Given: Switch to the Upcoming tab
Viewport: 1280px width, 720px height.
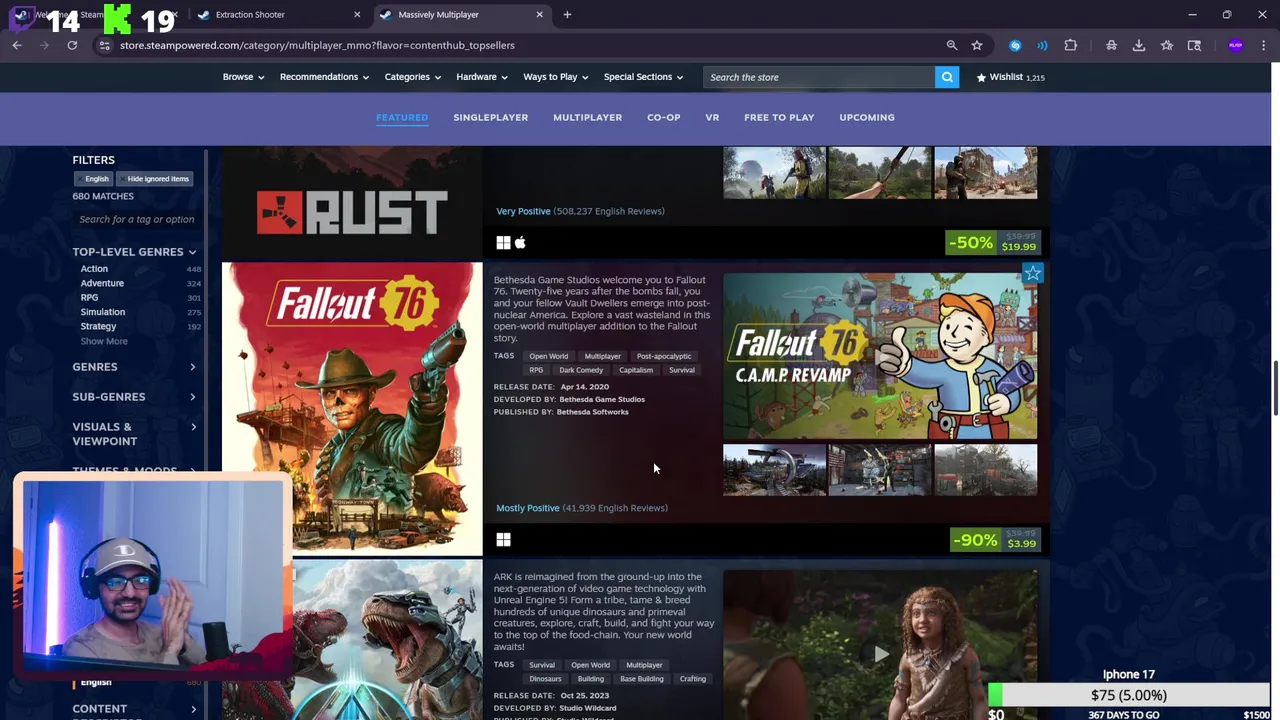Looking at the screenshot, I should coord(867,117).
